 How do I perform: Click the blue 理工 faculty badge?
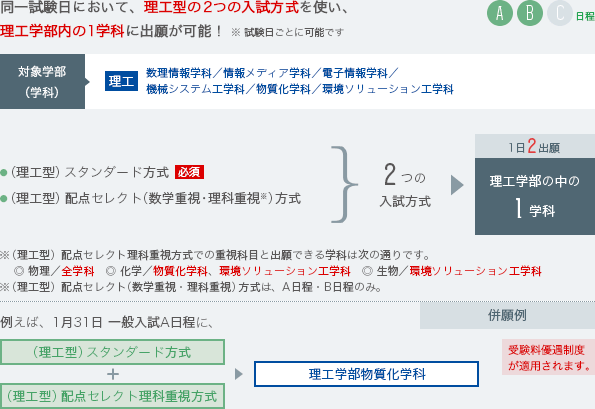coord(121,81)
